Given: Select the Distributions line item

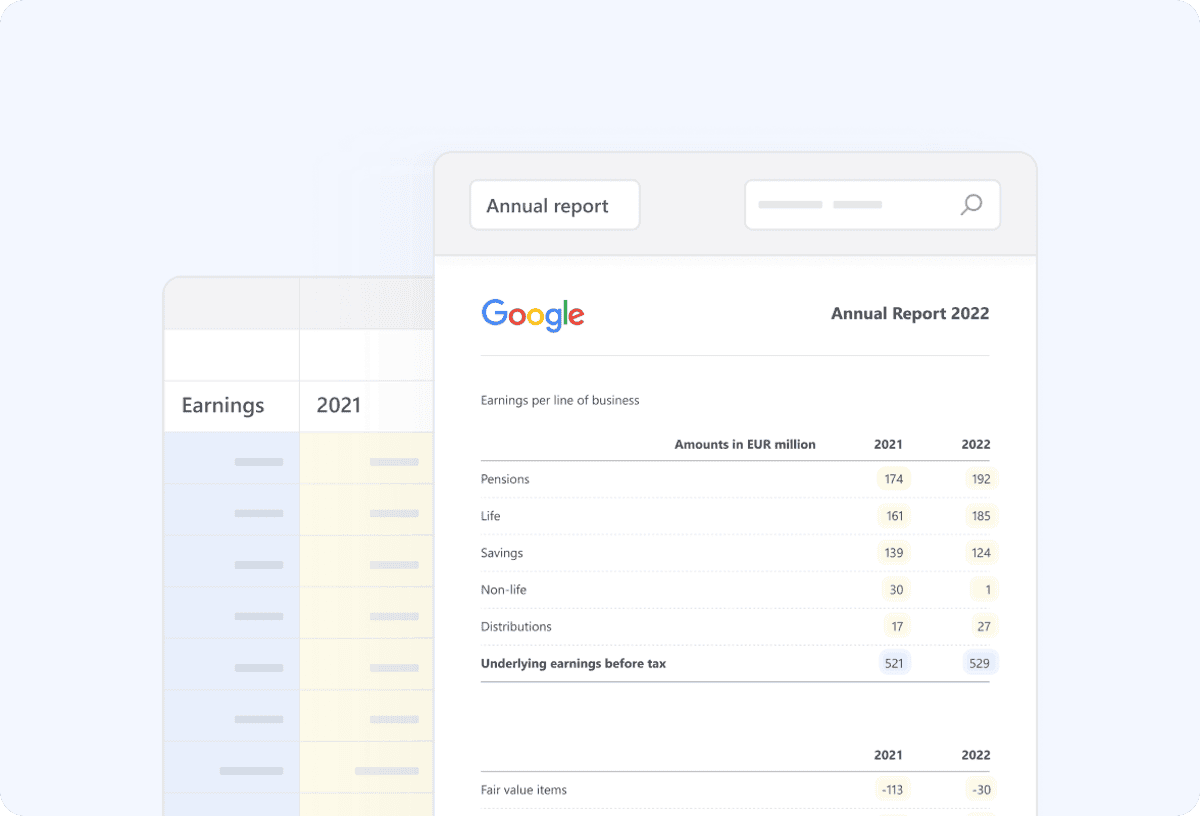Looking at the screenshot, I should click(x=516, y=626).
